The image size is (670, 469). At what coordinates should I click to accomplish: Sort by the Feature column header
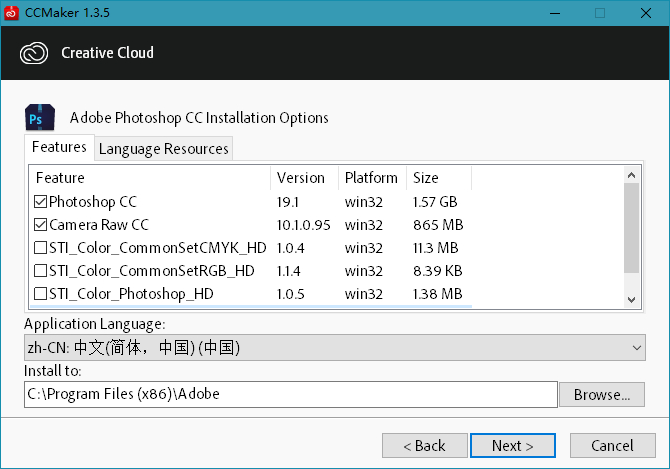point(150,178)
